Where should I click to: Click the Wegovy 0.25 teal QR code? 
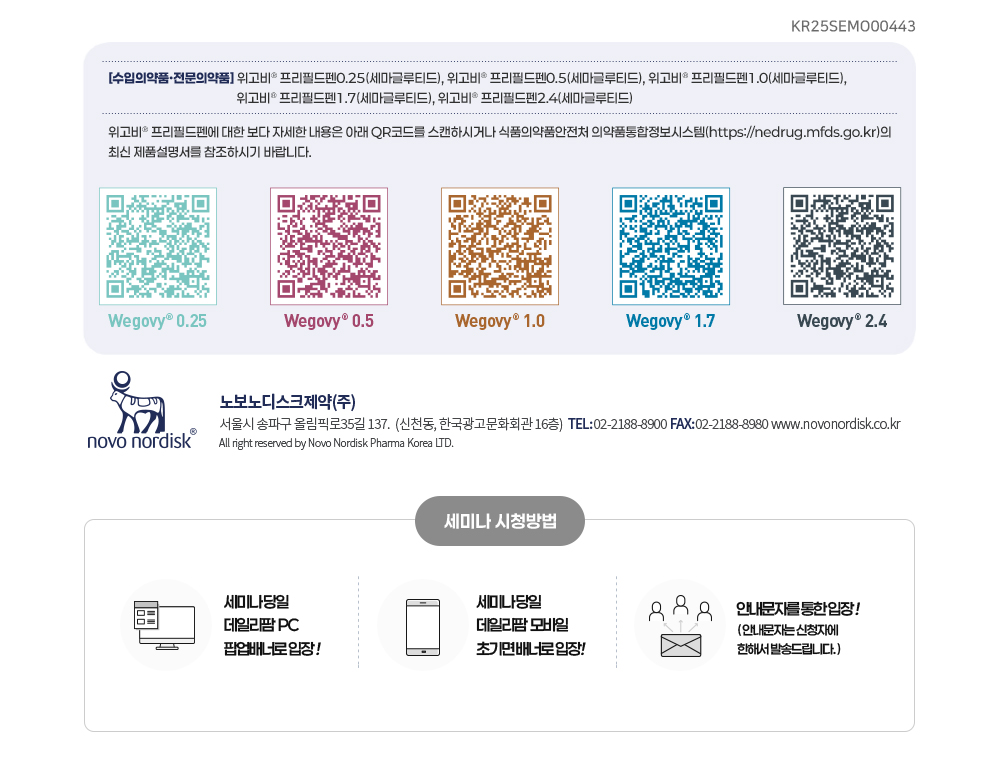pos(158,246)
